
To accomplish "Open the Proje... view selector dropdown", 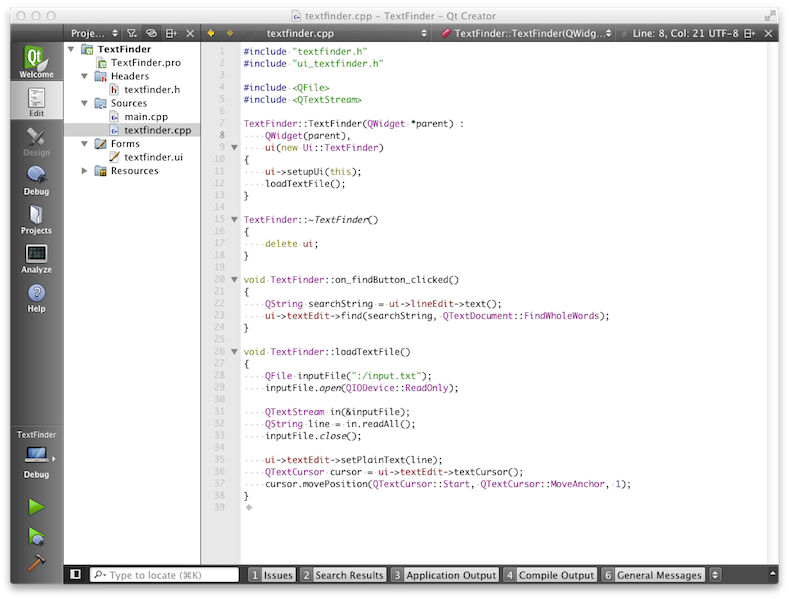I will point(94,33).
